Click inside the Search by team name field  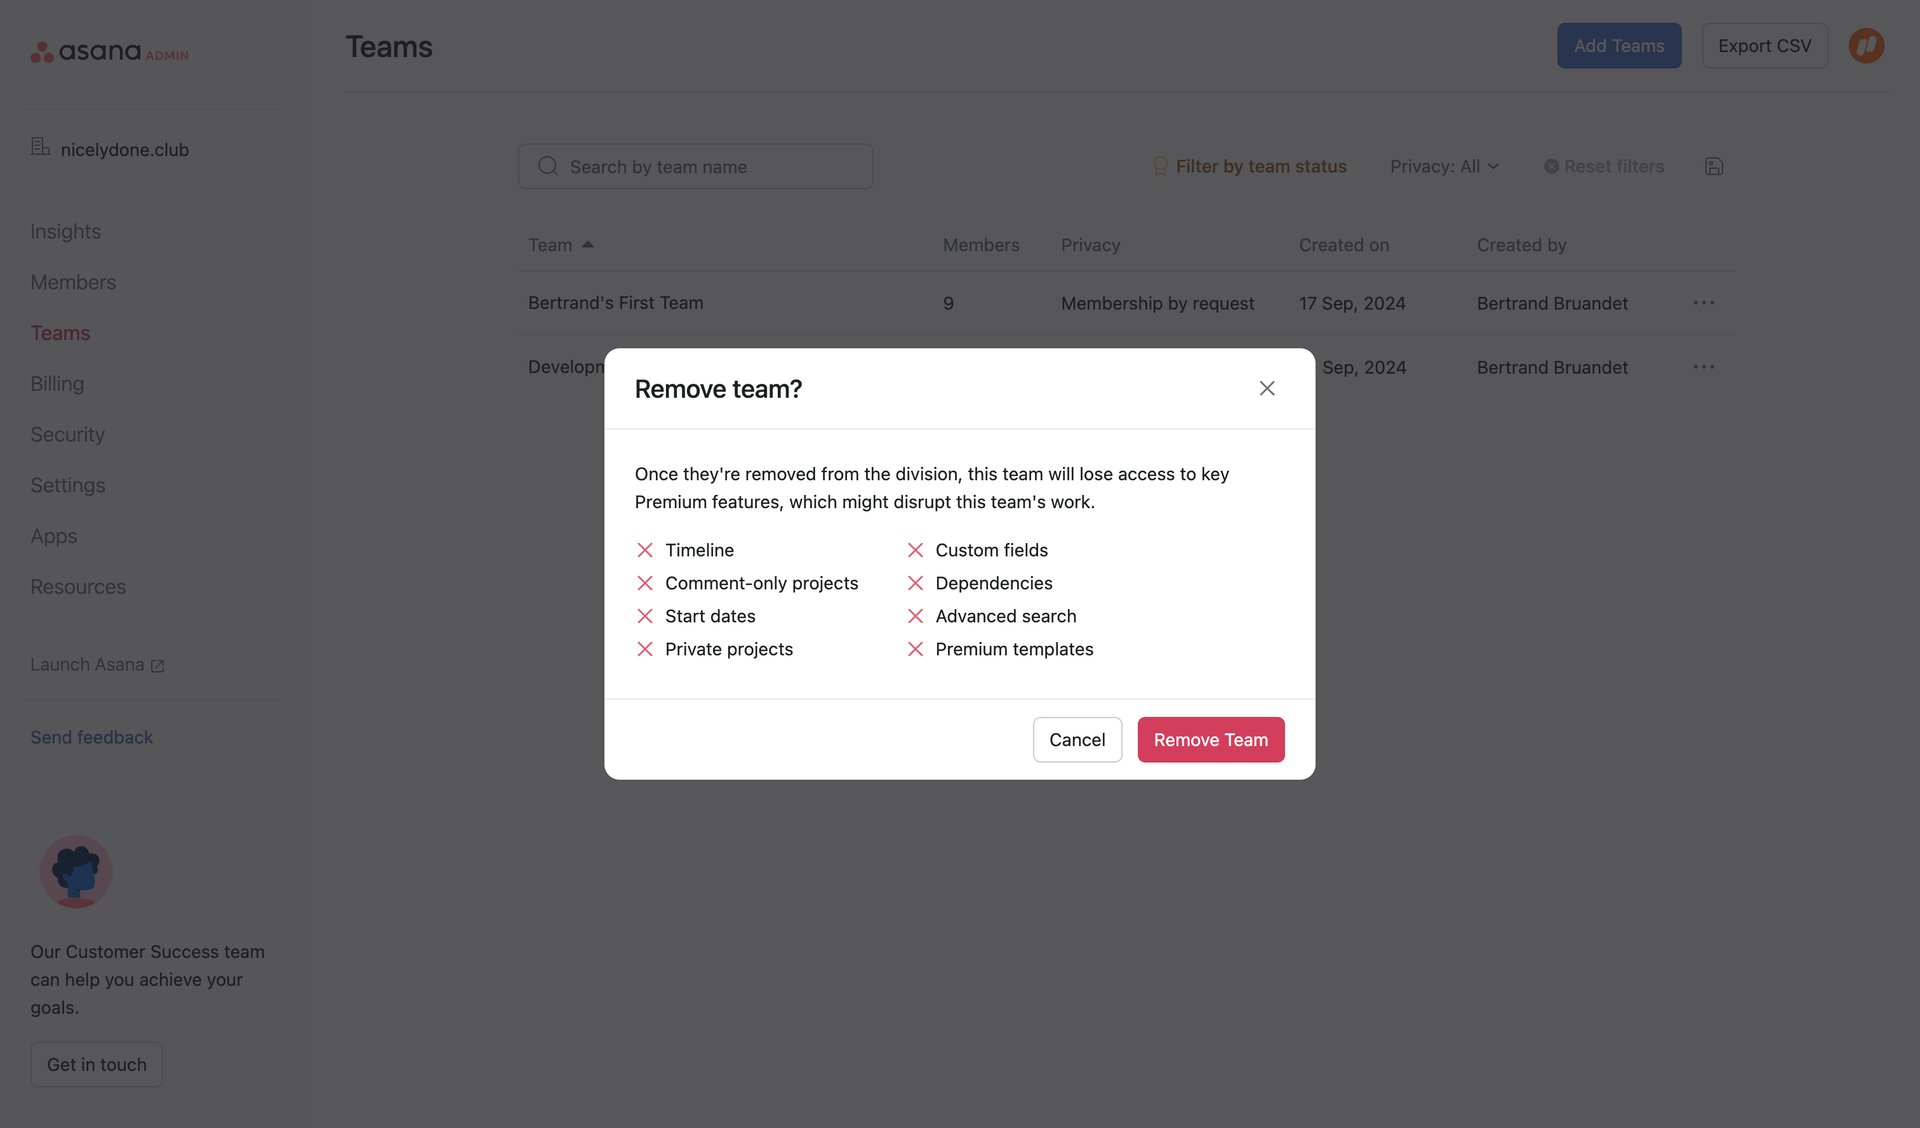pos(700,166)
